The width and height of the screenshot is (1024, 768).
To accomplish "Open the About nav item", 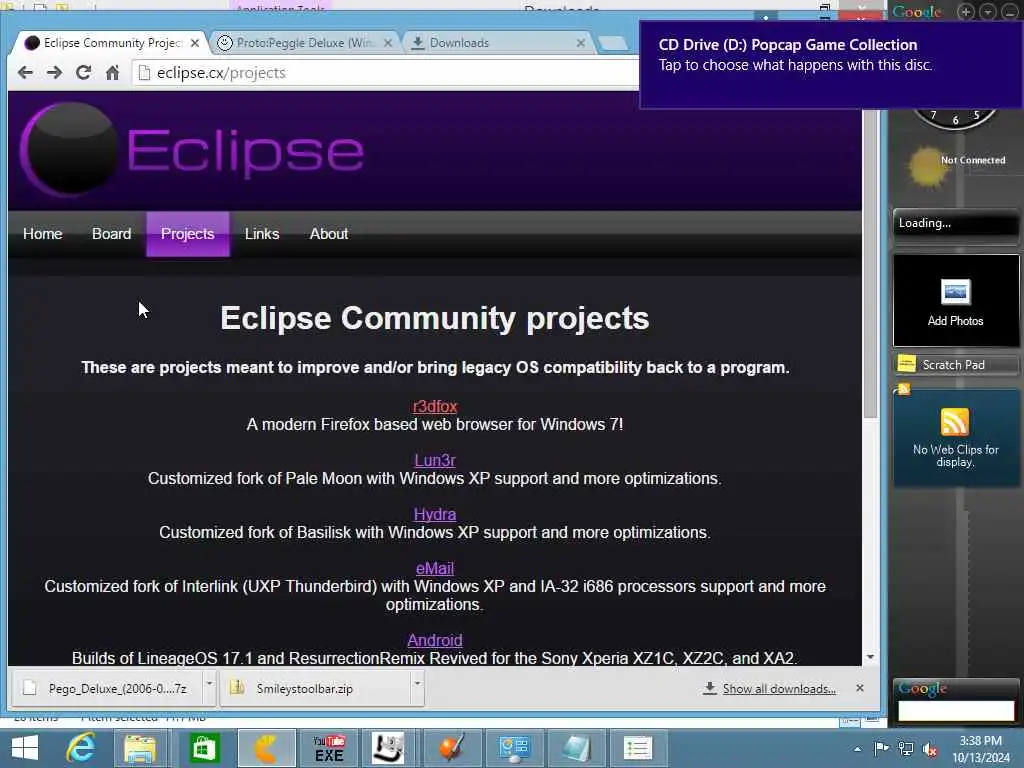I will 328,234.
